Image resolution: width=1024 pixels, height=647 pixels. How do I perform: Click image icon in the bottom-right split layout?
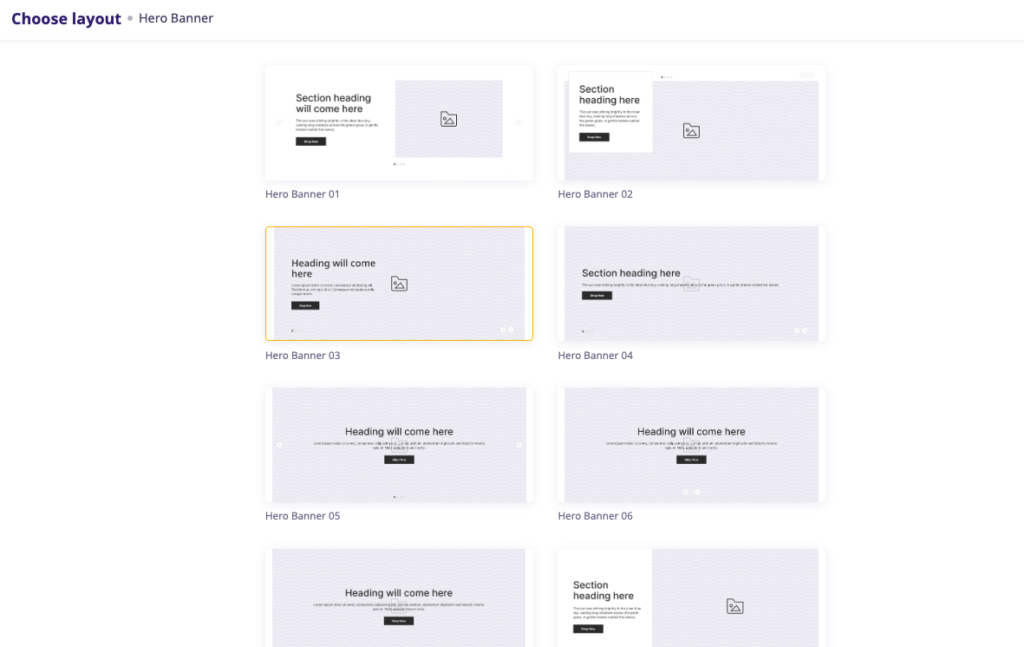[x=735, y=606]
